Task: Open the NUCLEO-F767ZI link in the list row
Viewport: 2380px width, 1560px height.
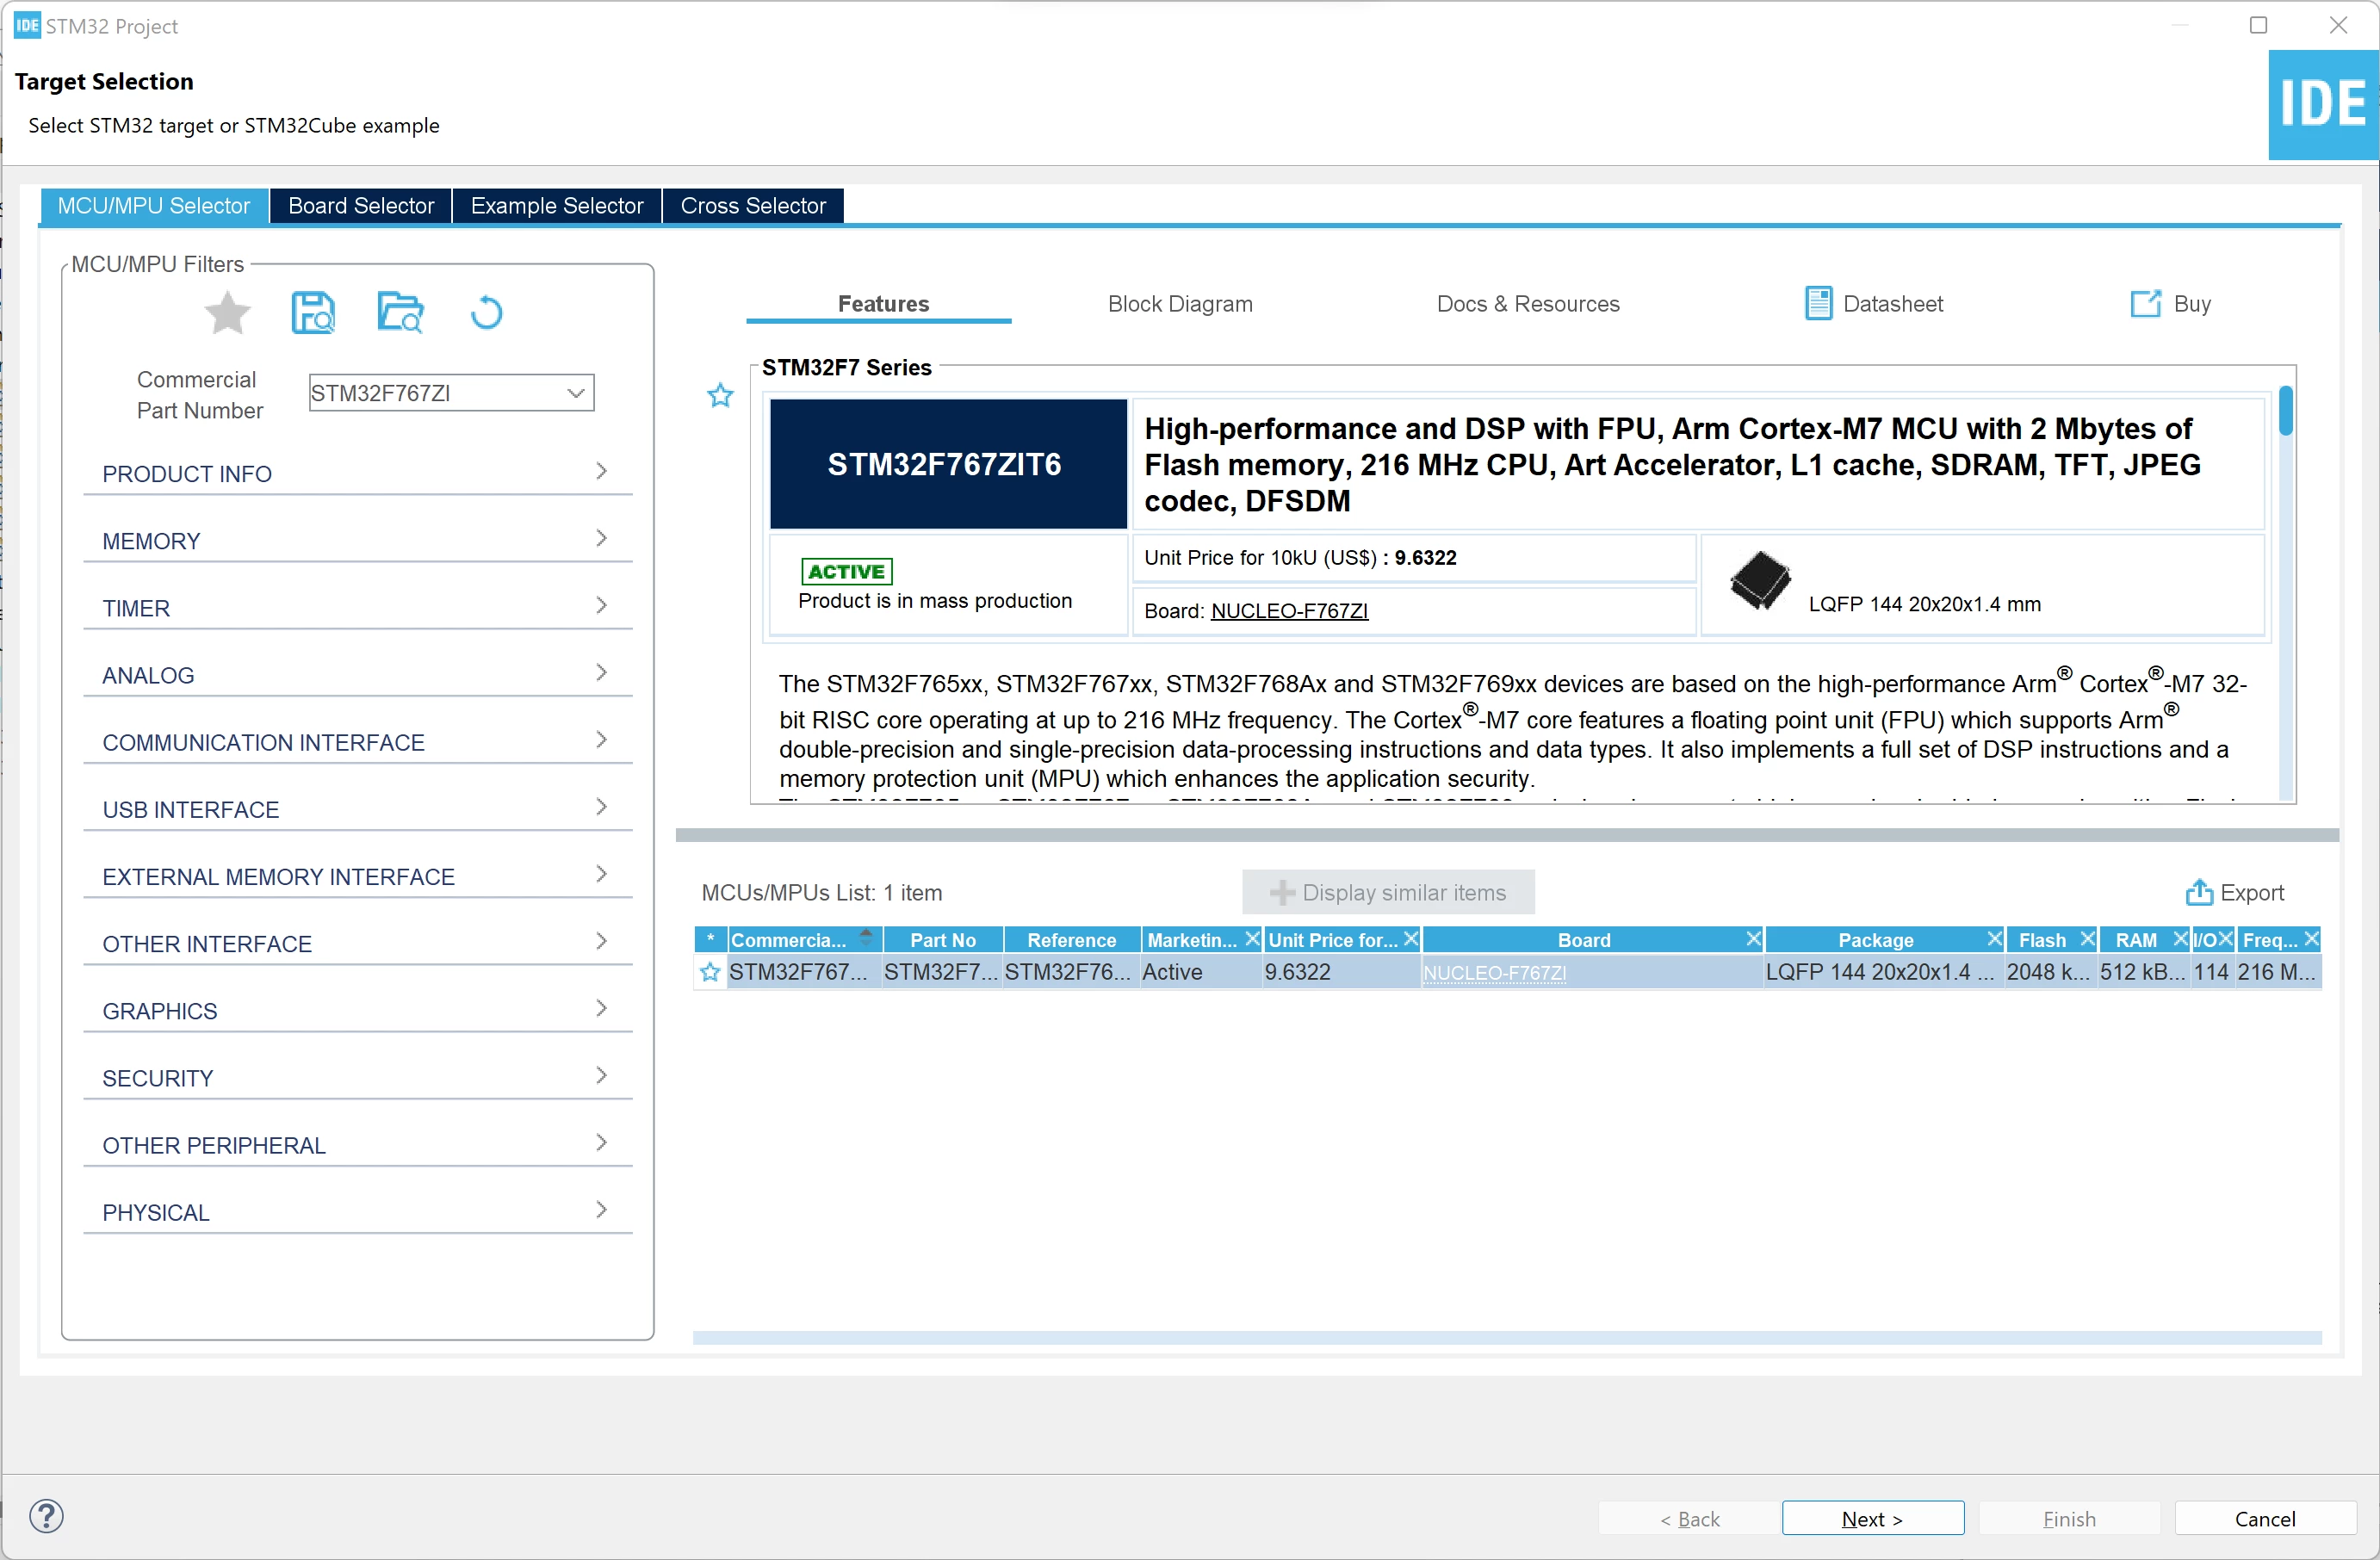Action: pos(1494,972)
